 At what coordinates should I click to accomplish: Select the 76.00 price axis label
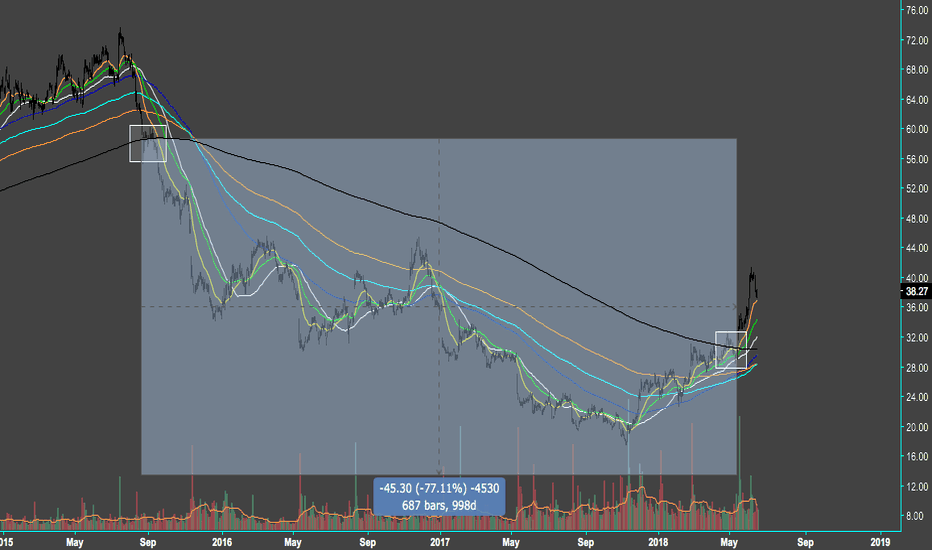pyautogui.click(x=917, y=10)
